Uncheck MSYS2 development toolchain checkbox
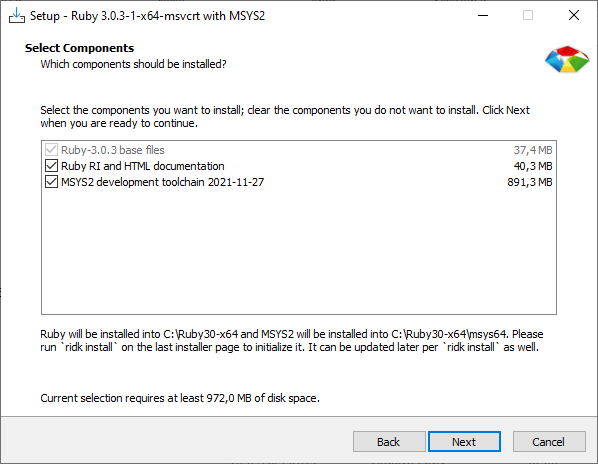This screenshot has height=464, width=598. click(51, 182)
